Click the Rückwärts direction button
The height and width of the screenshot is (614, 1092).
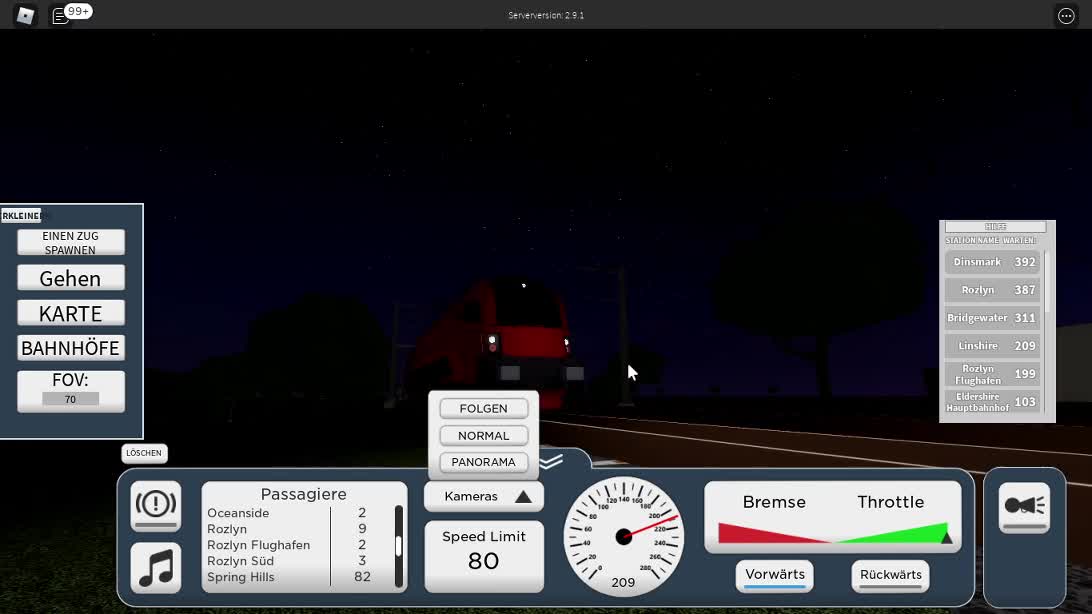[890, 576]
